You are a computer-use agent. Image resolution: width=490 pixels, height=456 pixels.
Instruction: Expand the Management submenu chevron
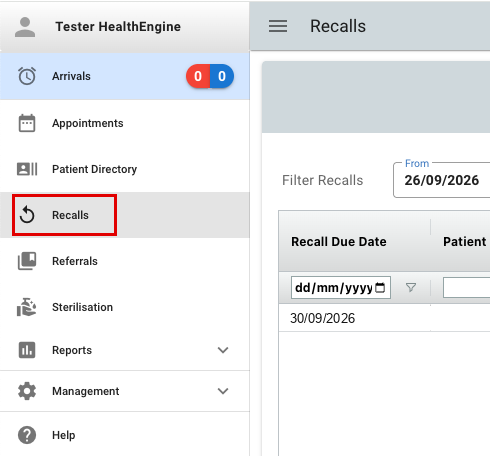pos(223,391)
